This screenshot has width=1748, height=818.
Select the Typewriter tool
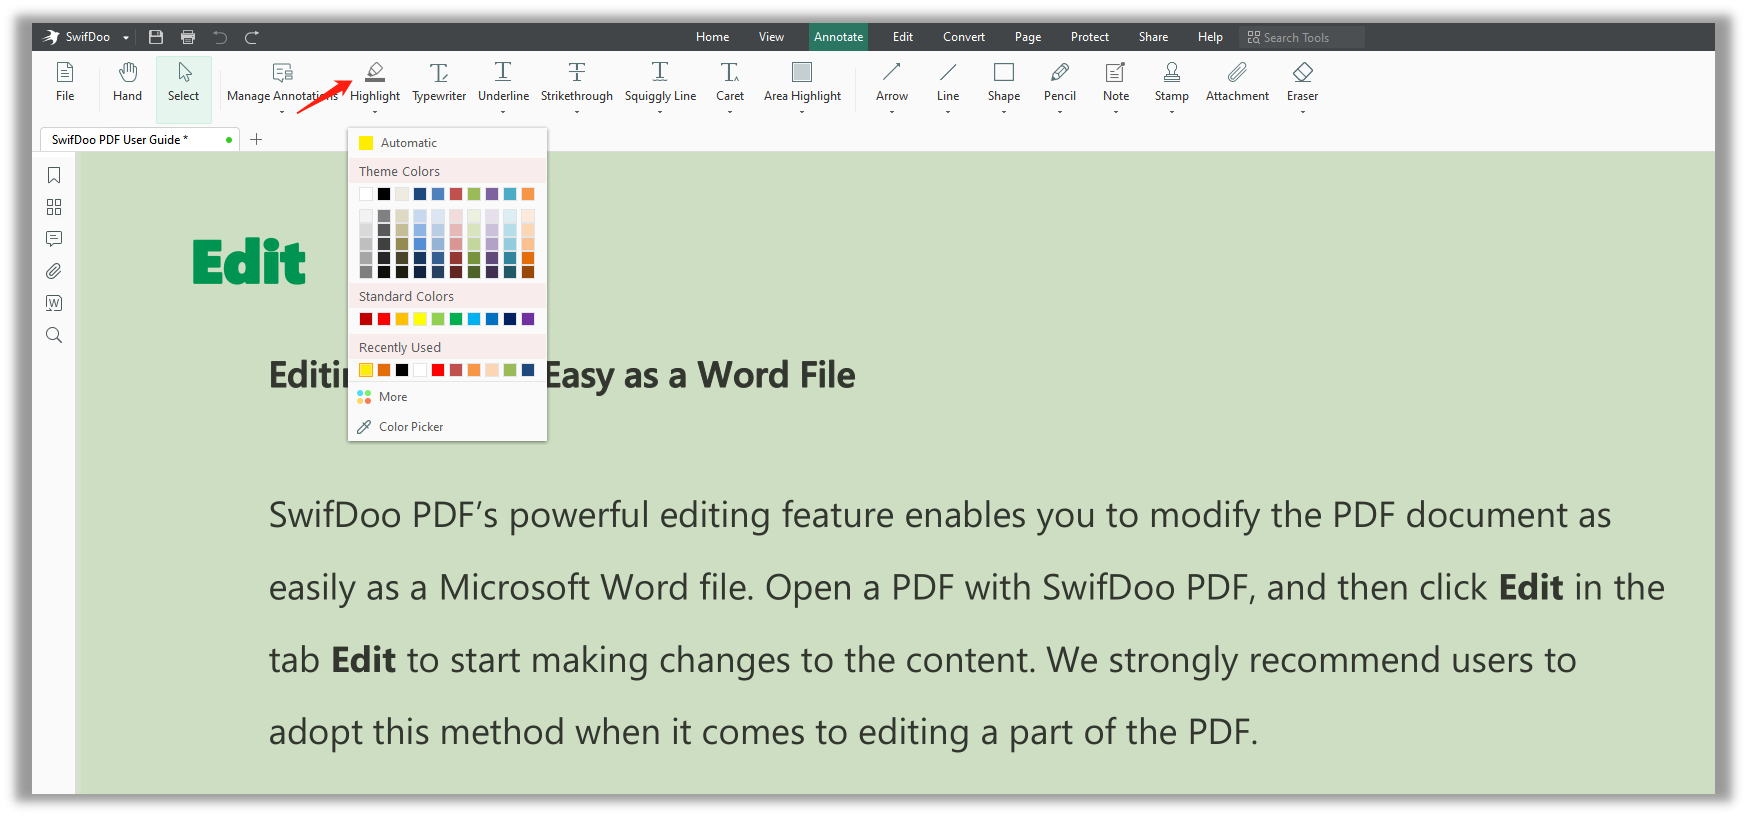[x=439, y=82]
